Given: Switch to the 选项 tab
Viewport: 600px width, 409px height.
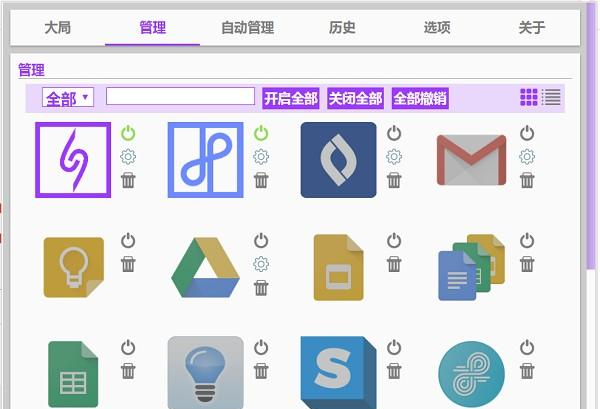Looking at the screenshot, I should tap(437, 28).
